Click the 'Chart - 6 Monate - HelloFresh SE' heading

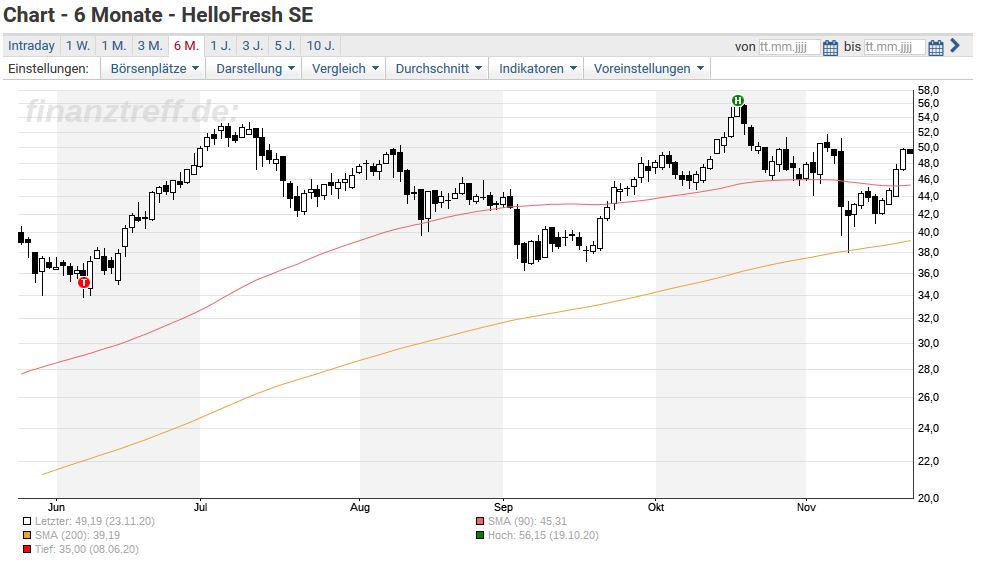point(159,15)
